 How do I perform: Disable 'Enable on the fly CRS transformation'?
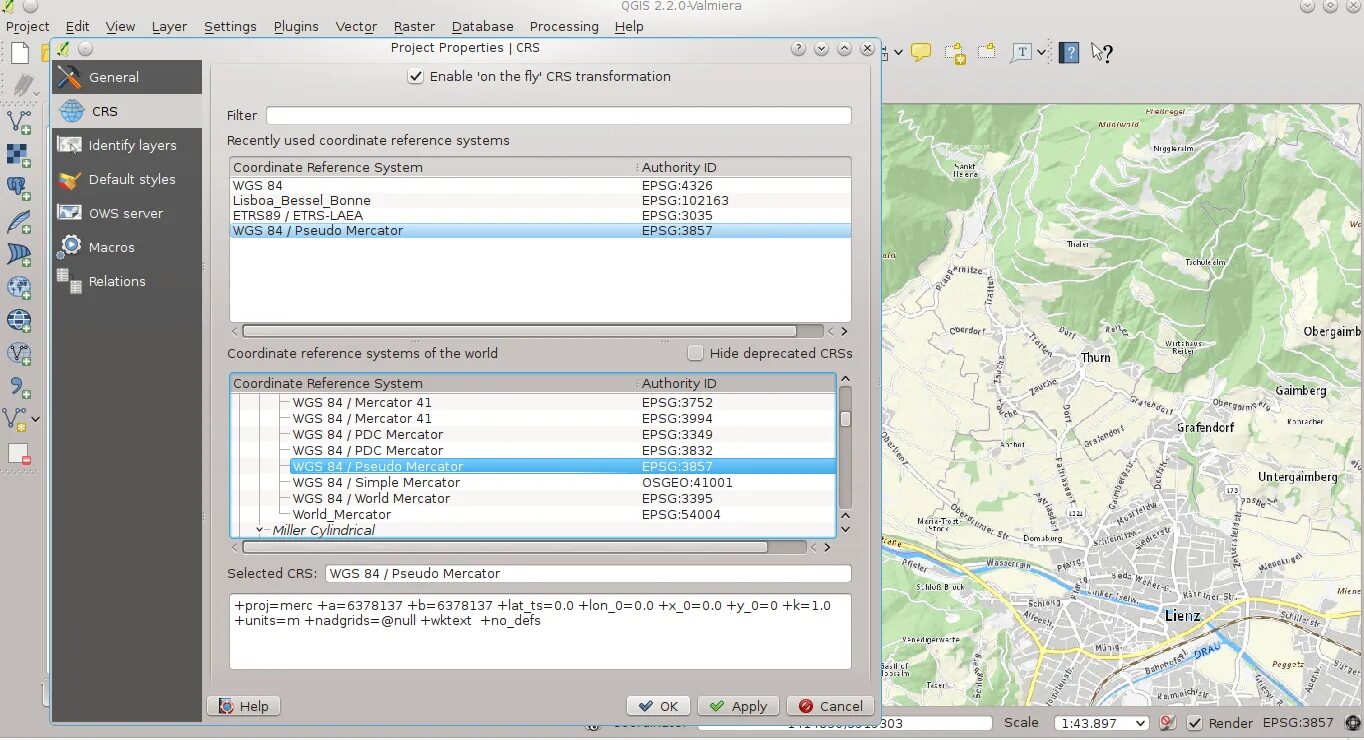[x=416, y=76]
